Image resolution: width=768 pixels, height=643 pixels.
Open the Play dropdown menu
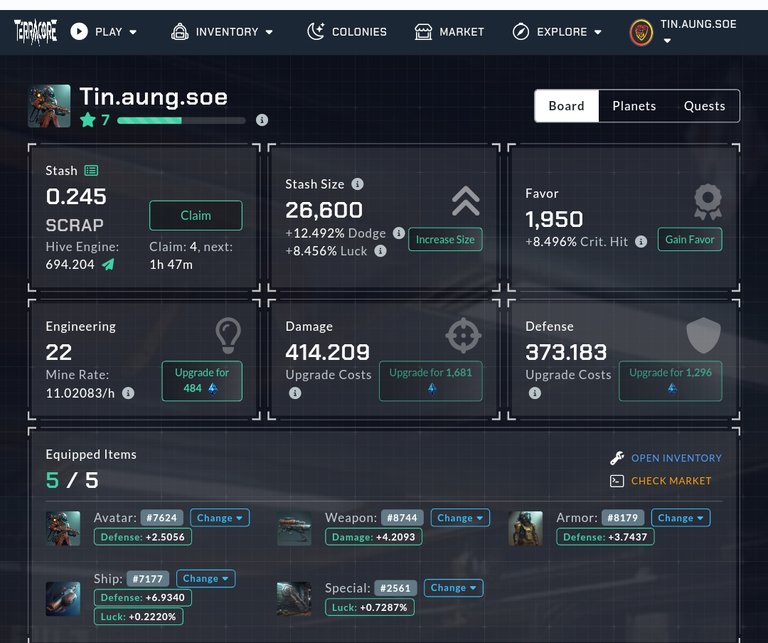point(103,32)
